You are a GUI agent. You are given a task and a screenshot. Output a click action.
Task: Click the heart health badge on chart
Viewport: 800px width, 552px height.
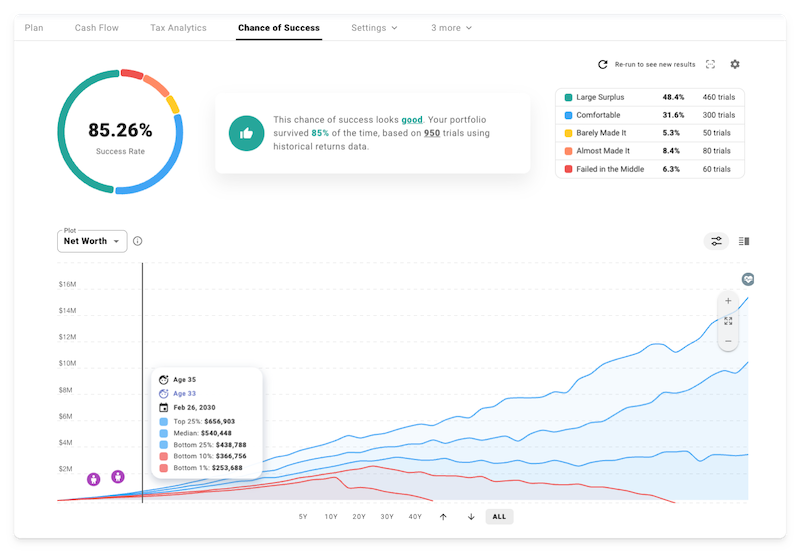pyautogui.click(x=747, y=279)
